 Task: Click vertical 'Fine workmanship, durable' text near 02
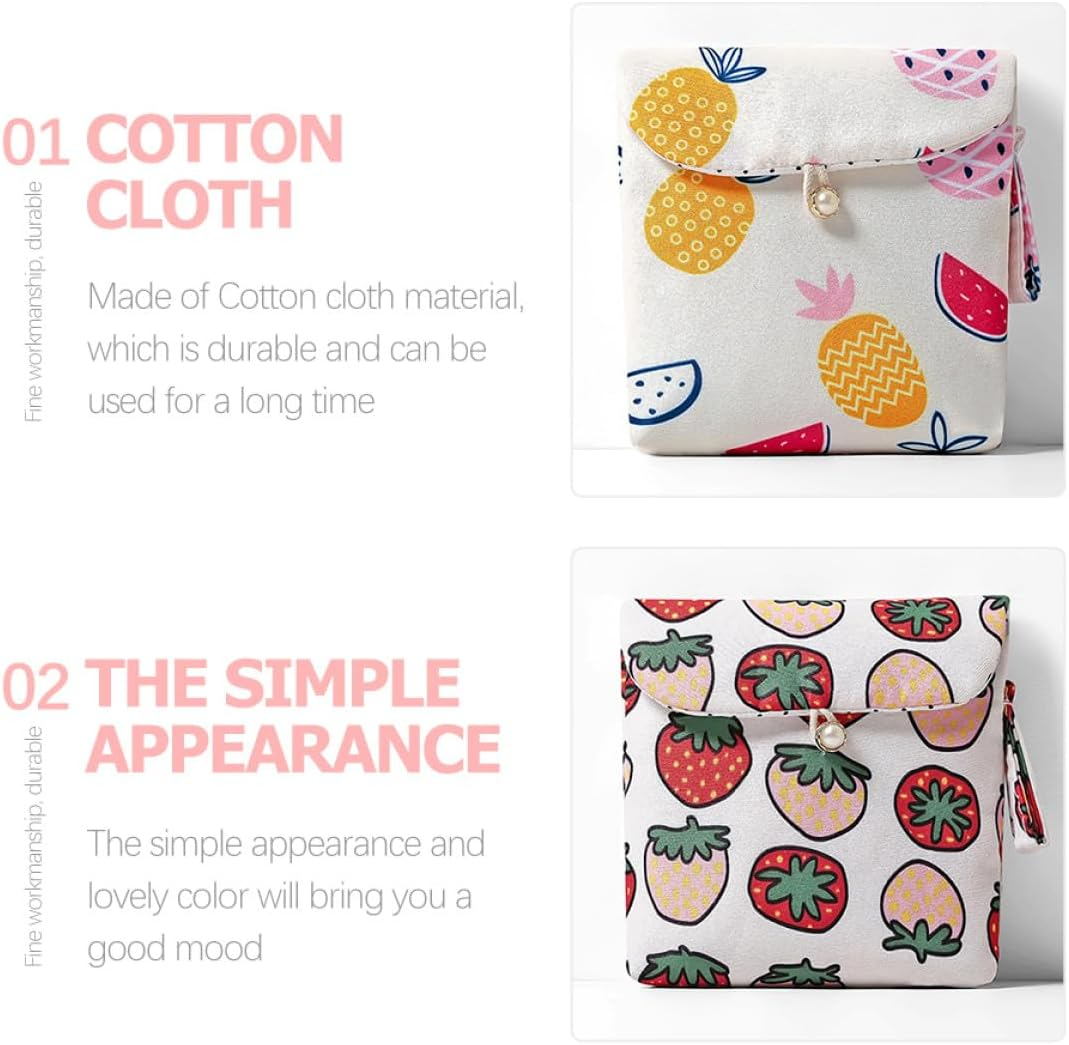[x=33, y=846]
